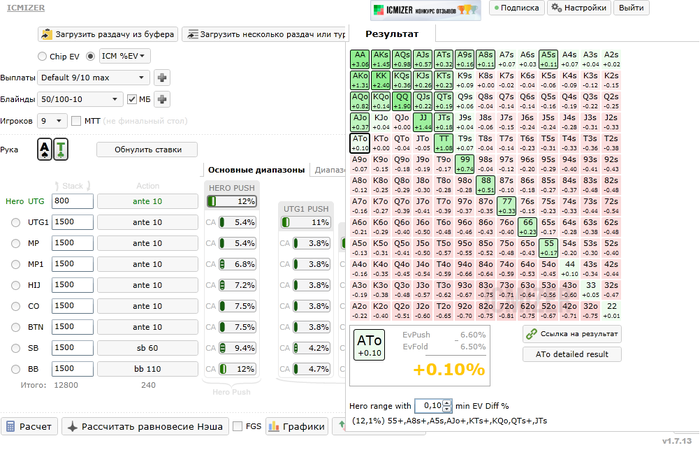Click the ICMIZER home link
700x450 pixels.
pos(26,8)
